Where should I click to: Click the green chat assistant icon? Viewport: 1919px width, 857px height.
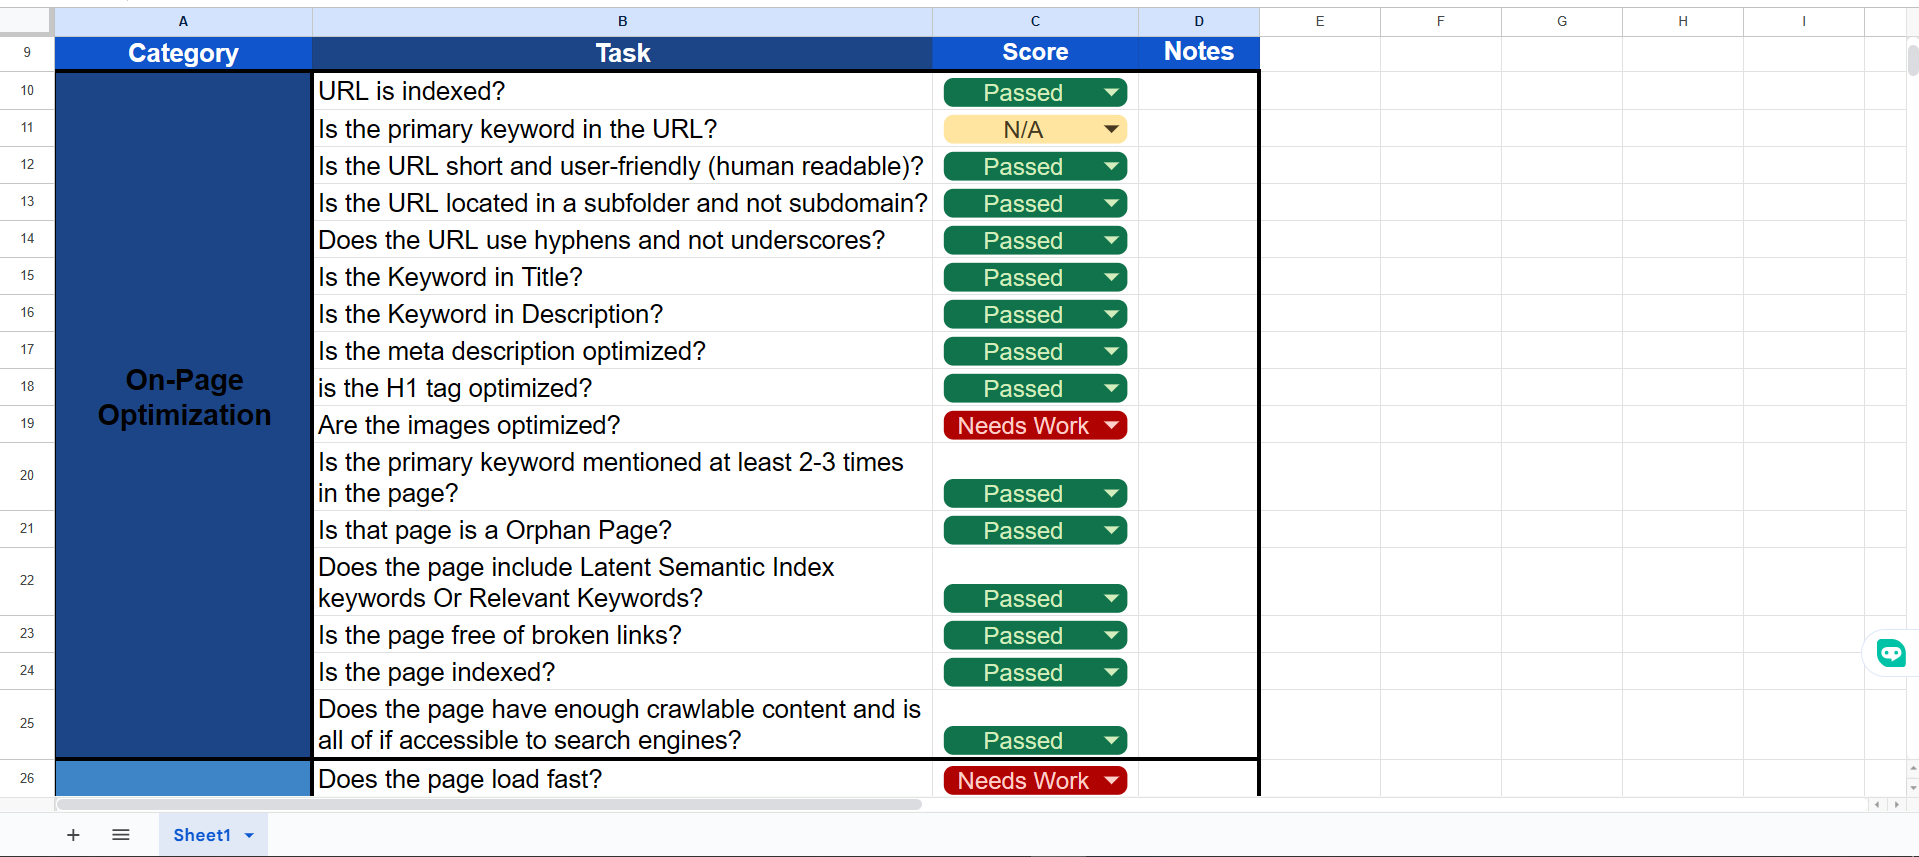[1890, 654]
